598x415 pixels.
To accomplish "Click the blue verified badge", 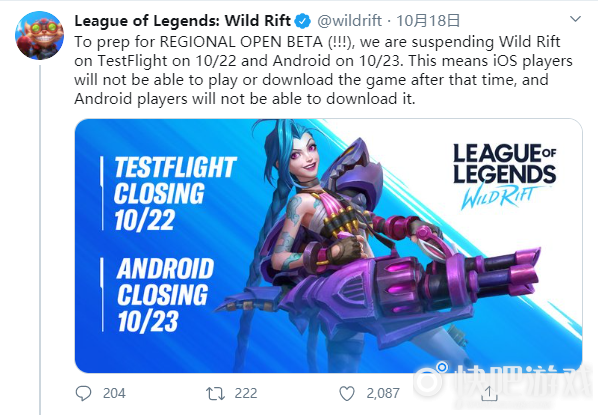I will point(303,21).
